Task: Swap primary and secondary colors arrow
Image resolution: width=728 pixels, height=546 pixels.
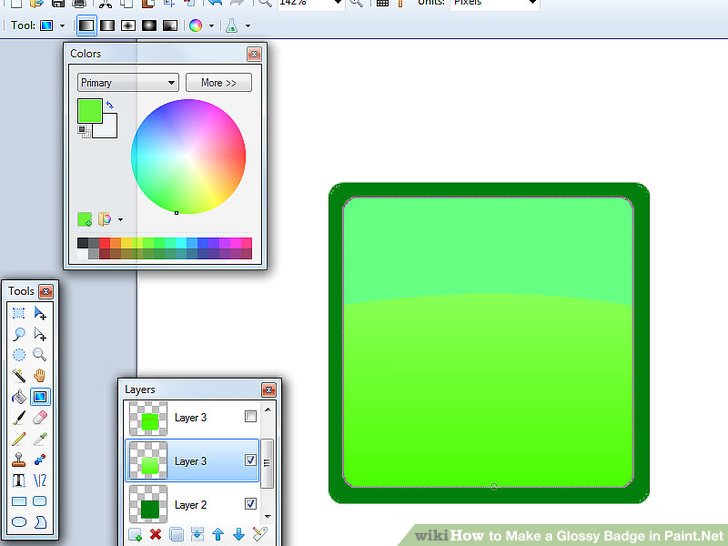Action: [x=110, y=105]
